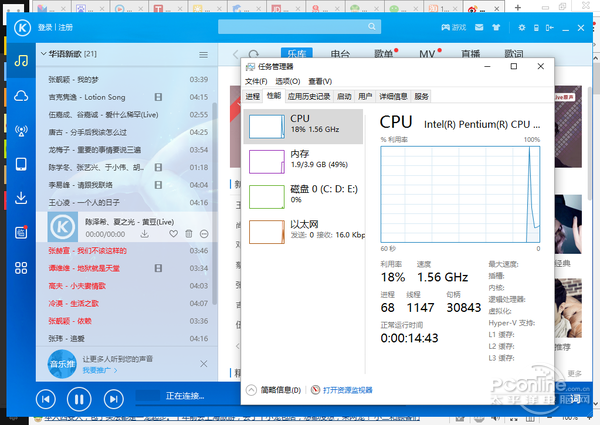Switch to the 服务 tab in Task Manager

pos(421,96)
